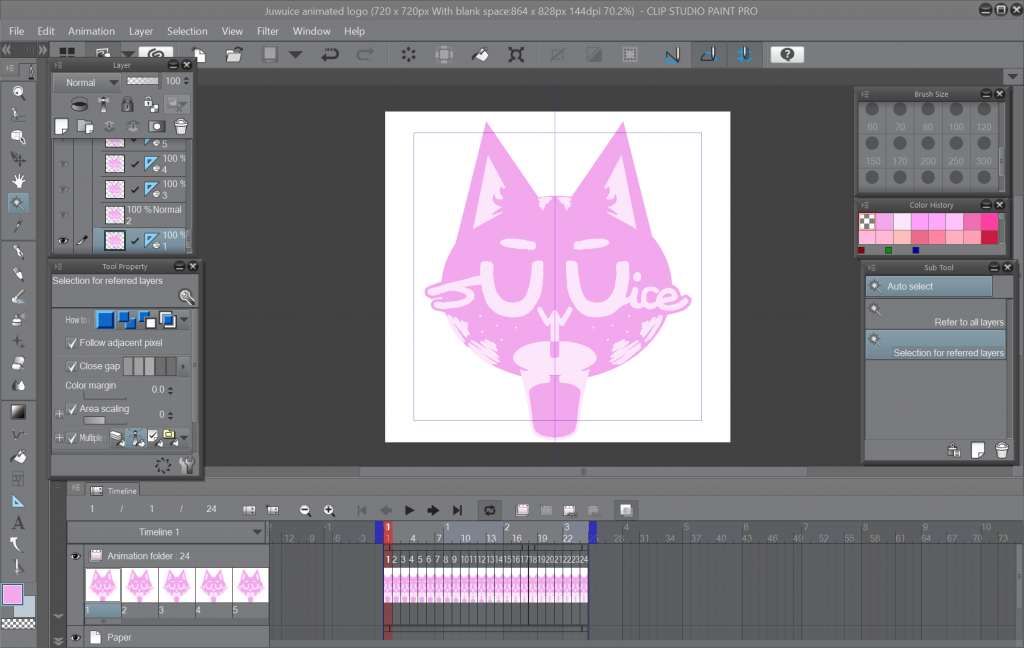The height and width of the screenshot is (648, 1024).
Task: Toggle loop playback in the Timeline
Action: [x=488, y=510]
